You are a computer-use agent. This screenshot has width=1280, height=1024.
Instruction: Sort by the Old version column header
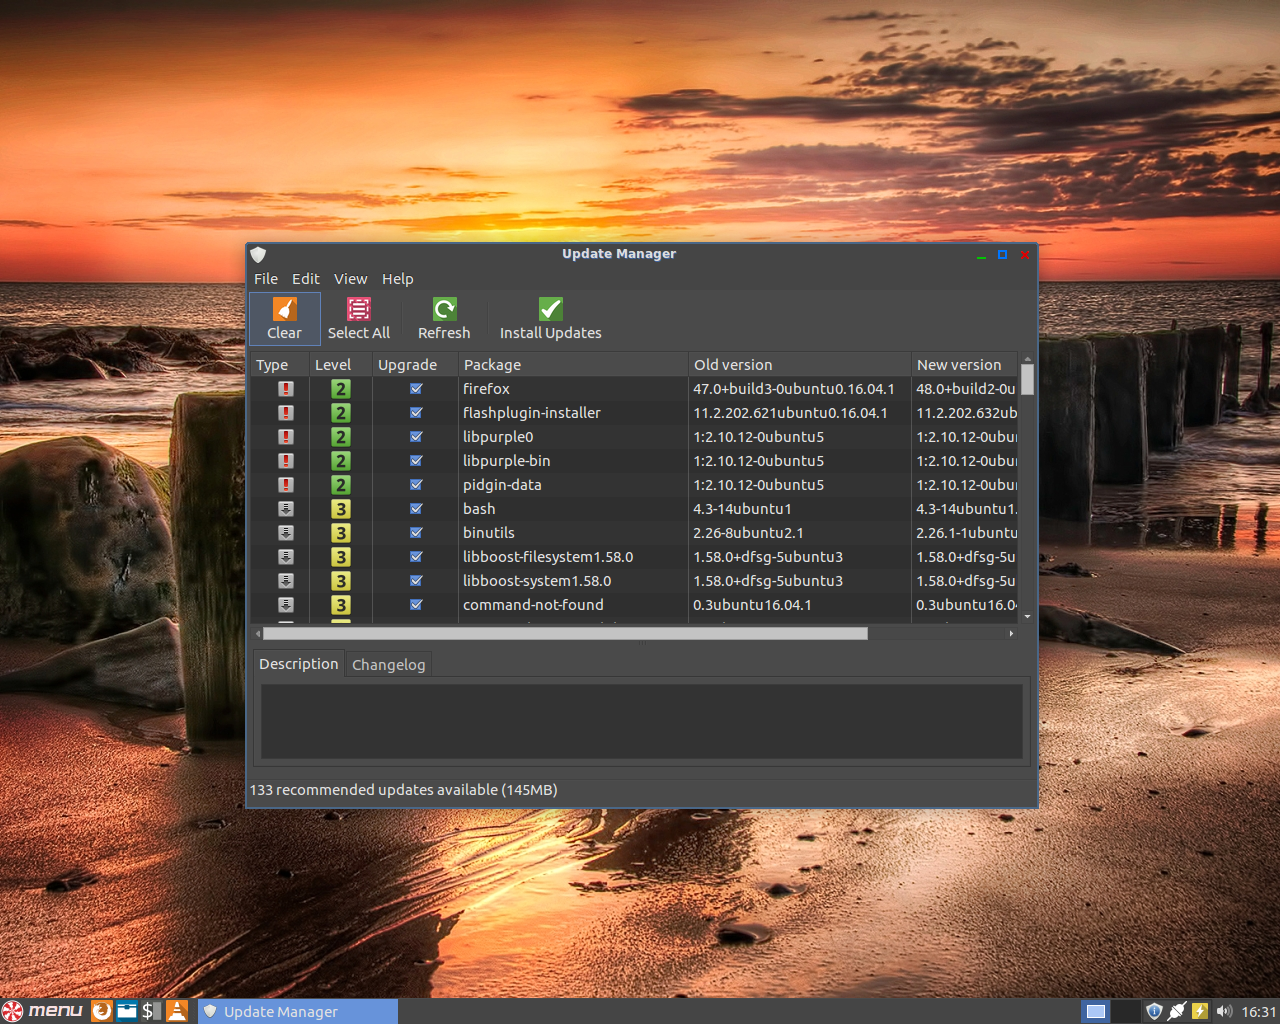coord(800,365)
